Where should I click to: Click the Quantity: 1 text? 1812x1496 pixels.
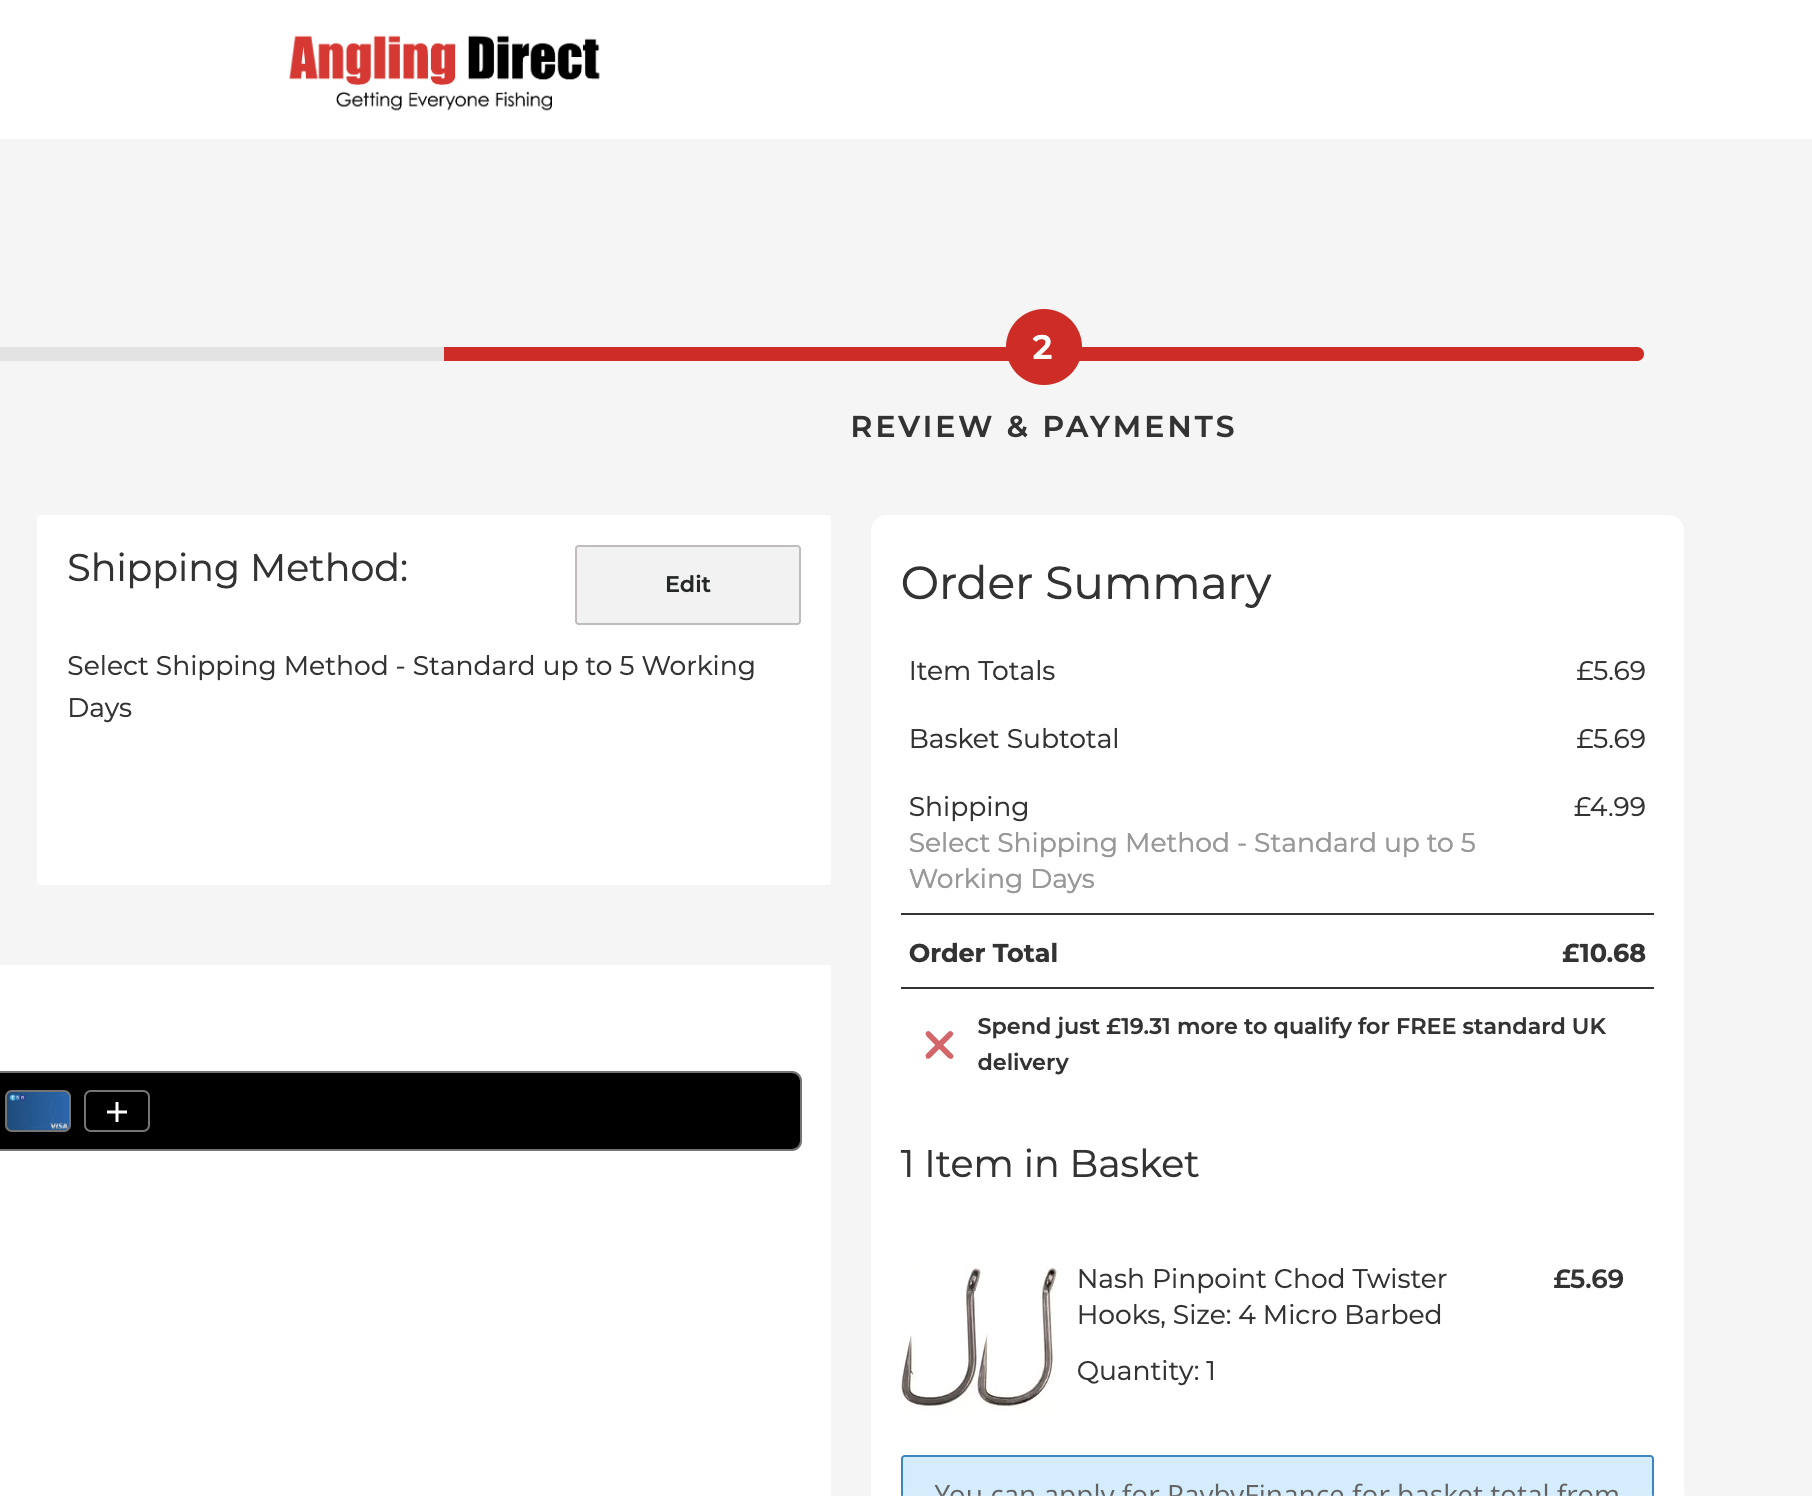coord(1146,1371)
